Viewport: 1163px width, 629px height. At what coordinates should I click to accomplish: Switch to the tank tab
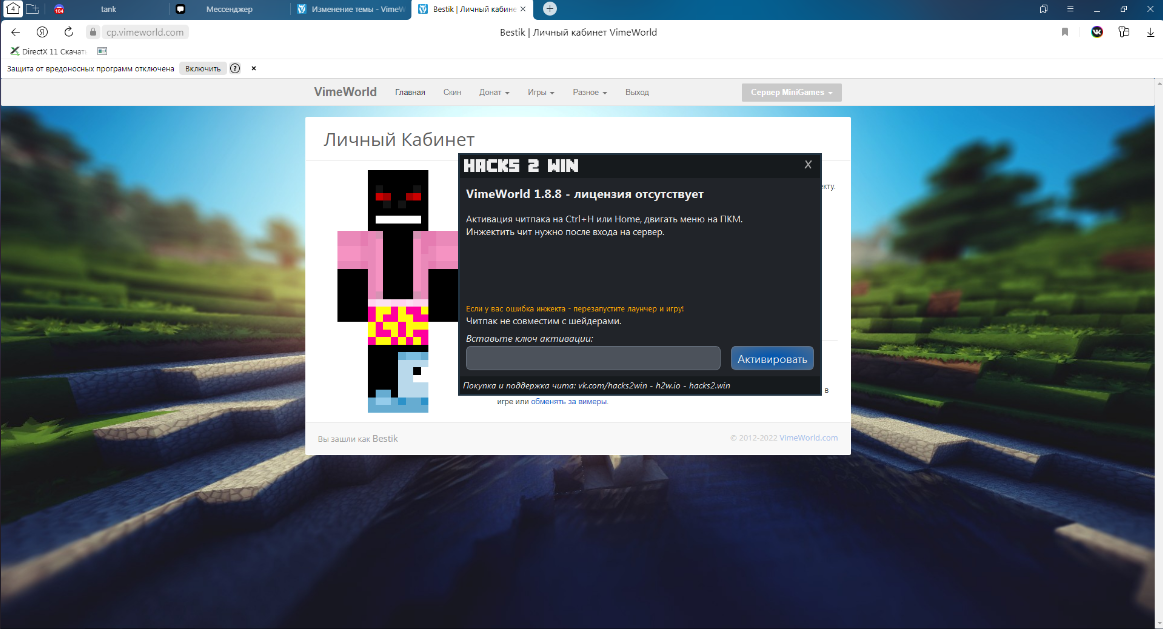[x=108, y=9]
